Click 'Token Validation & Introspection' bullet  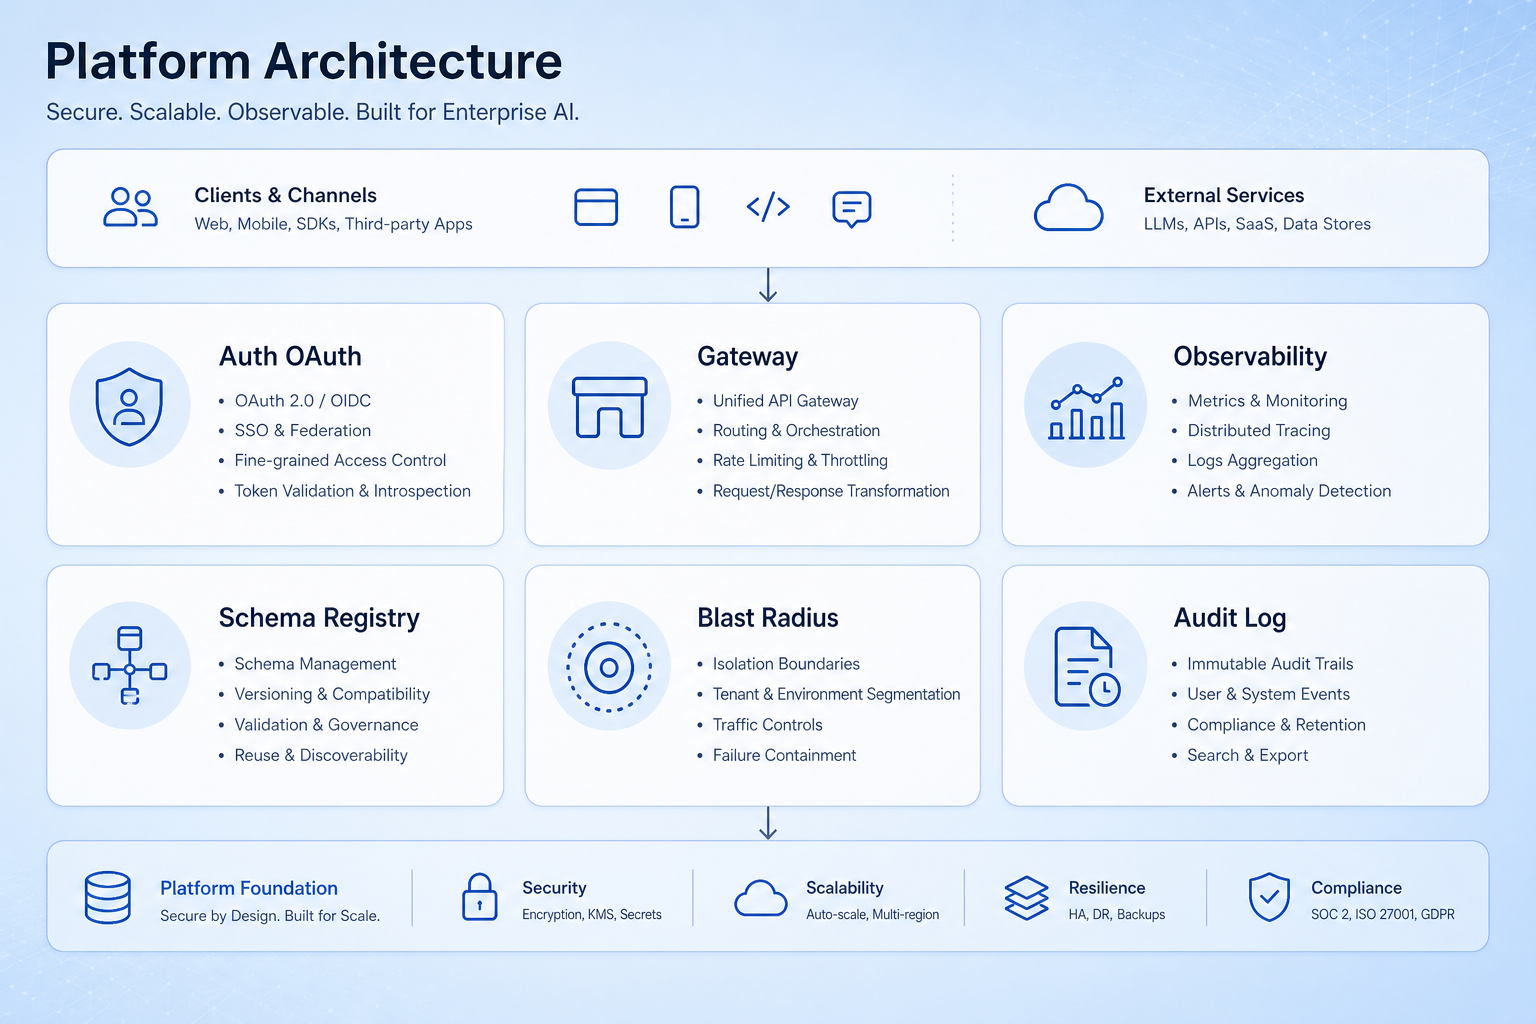click(352, 491)
